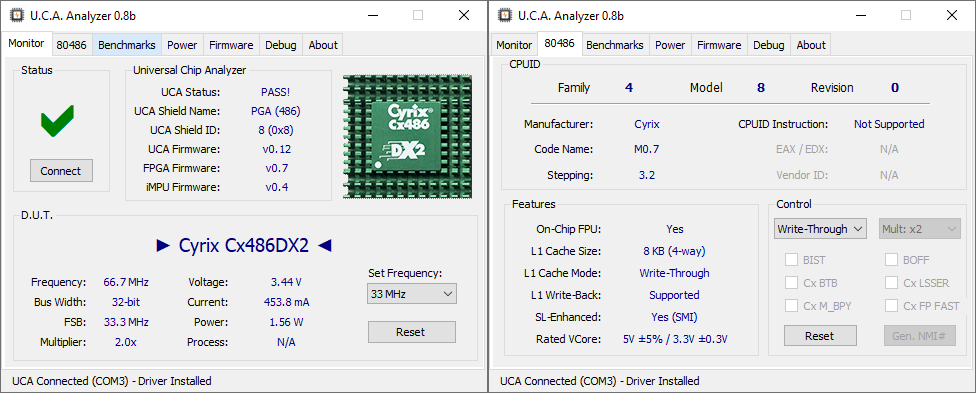The width and height of the screenshot is (976, 393).
Task: Click the 453.8 mA current value
Action: pos(286,302)
